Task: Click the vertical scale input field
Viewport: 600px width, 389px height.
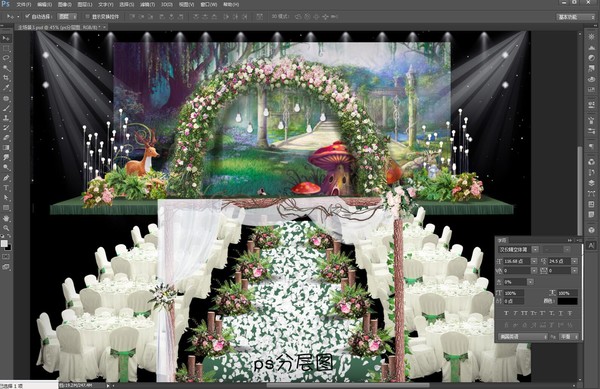Action: pos(513,293)
